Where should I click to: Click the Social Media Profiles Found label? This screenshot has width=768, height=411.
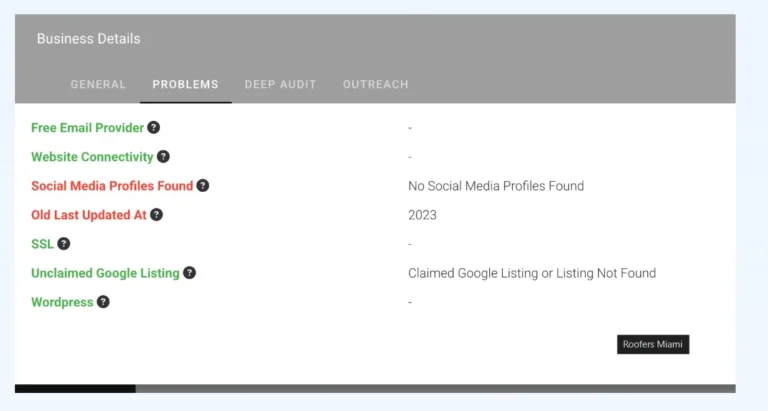(x=112, y=186)
